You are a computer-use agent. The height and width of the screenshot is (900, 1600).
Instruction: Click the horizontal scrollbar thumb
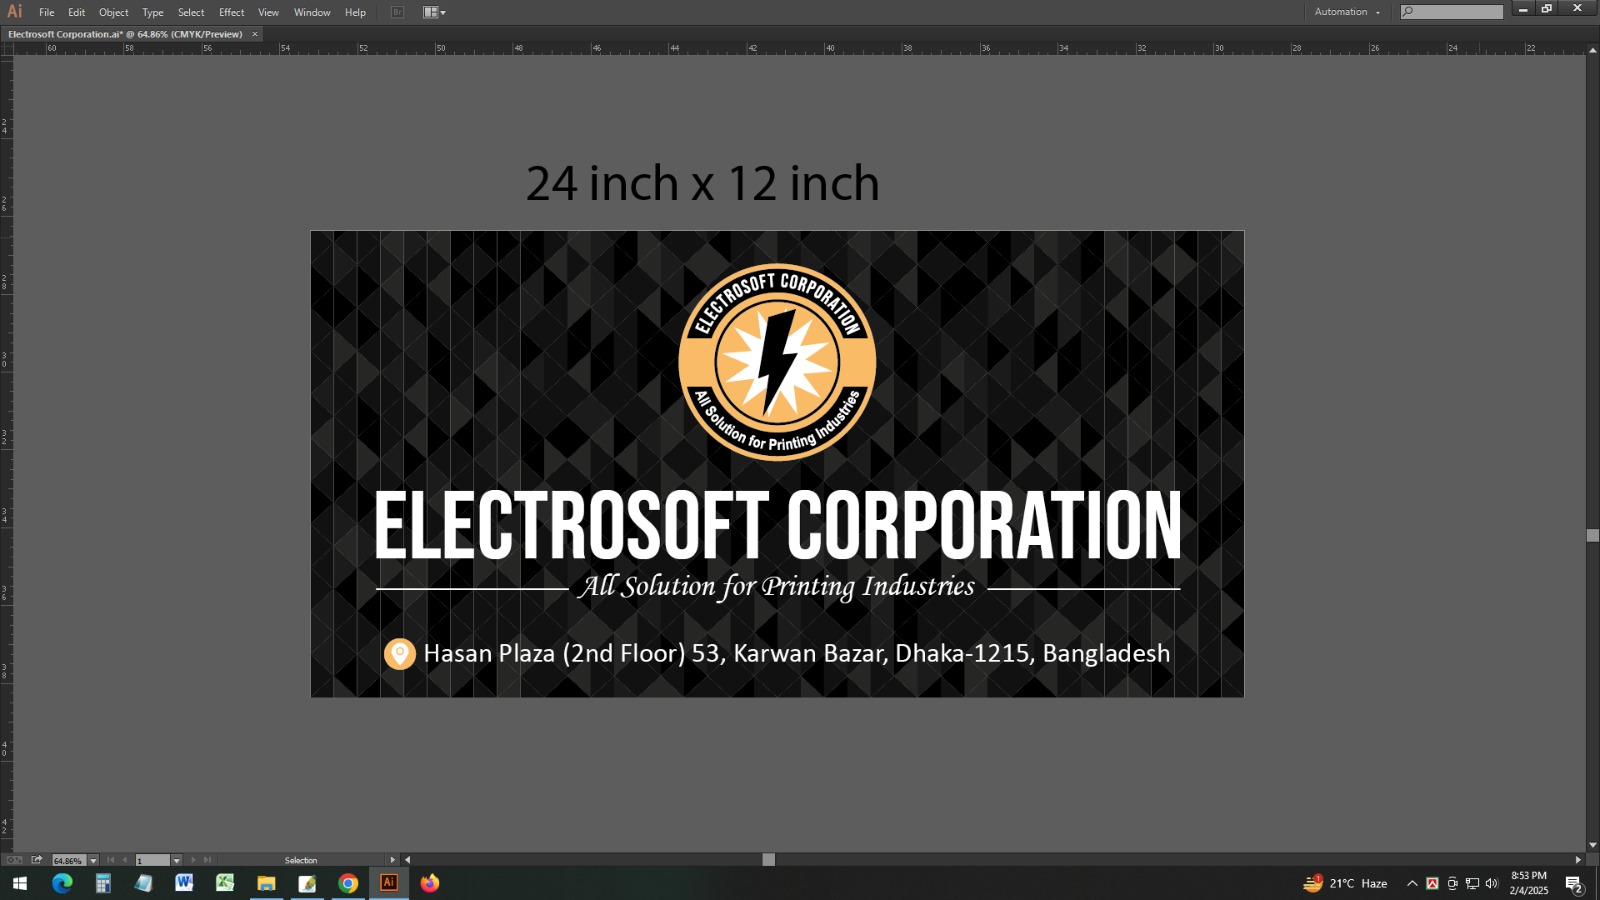[x=768, y=860]
